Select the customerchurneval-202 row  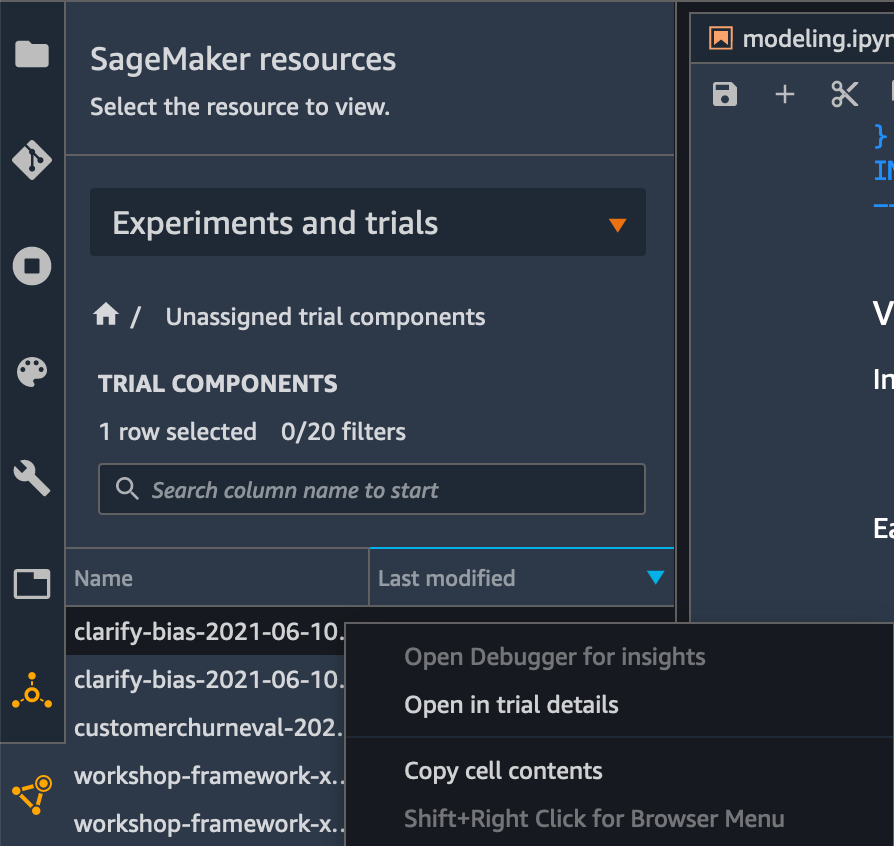pos(206,727)
